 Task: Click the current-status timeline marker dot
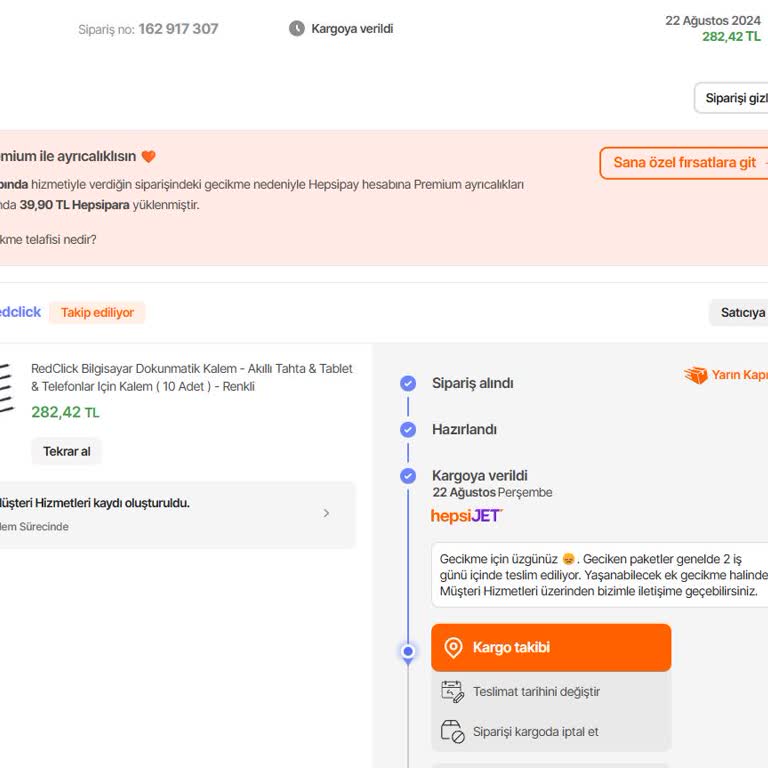coord(408,651)
